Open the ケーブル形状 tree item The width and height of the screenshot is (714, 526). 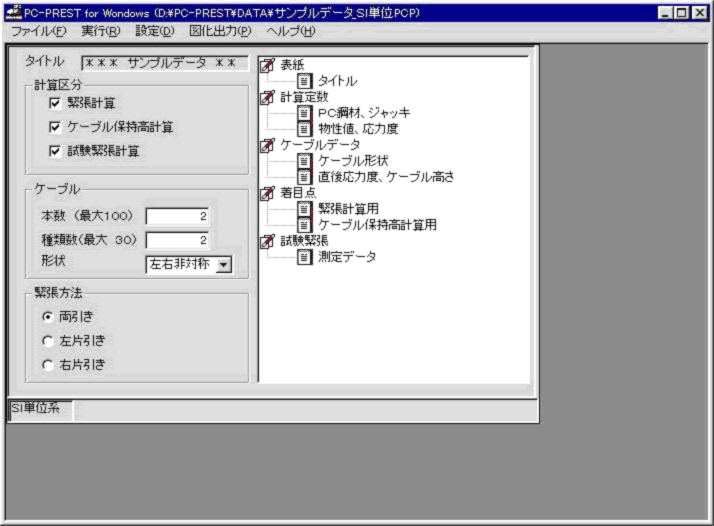[x=353, y=161]
